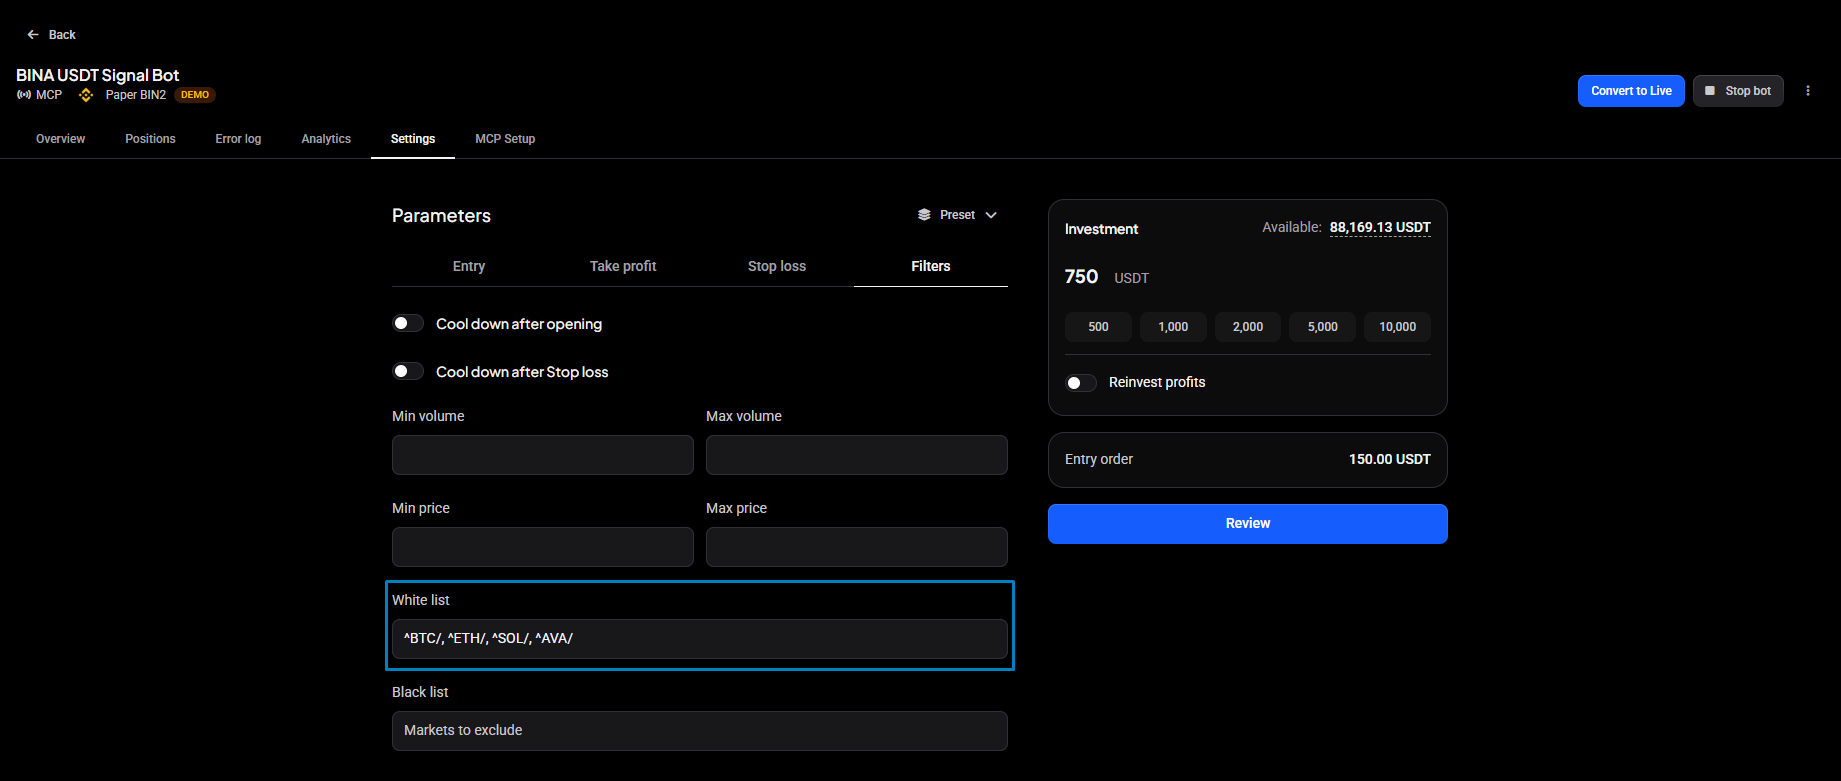1841x781 pixels.
Task: Switch to the Positions tab
Action: click(x=150, y=139)
